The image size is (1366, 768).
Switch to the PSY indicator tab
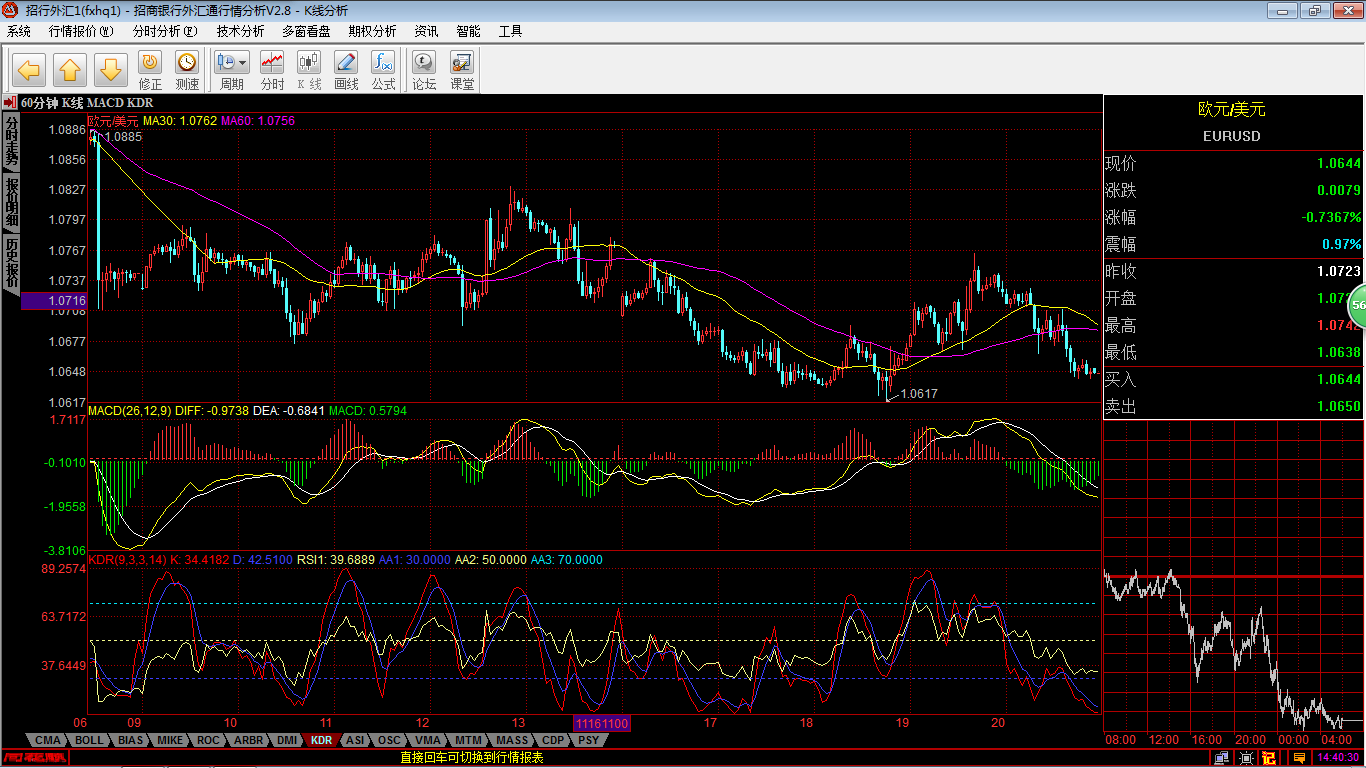[589, 740]
